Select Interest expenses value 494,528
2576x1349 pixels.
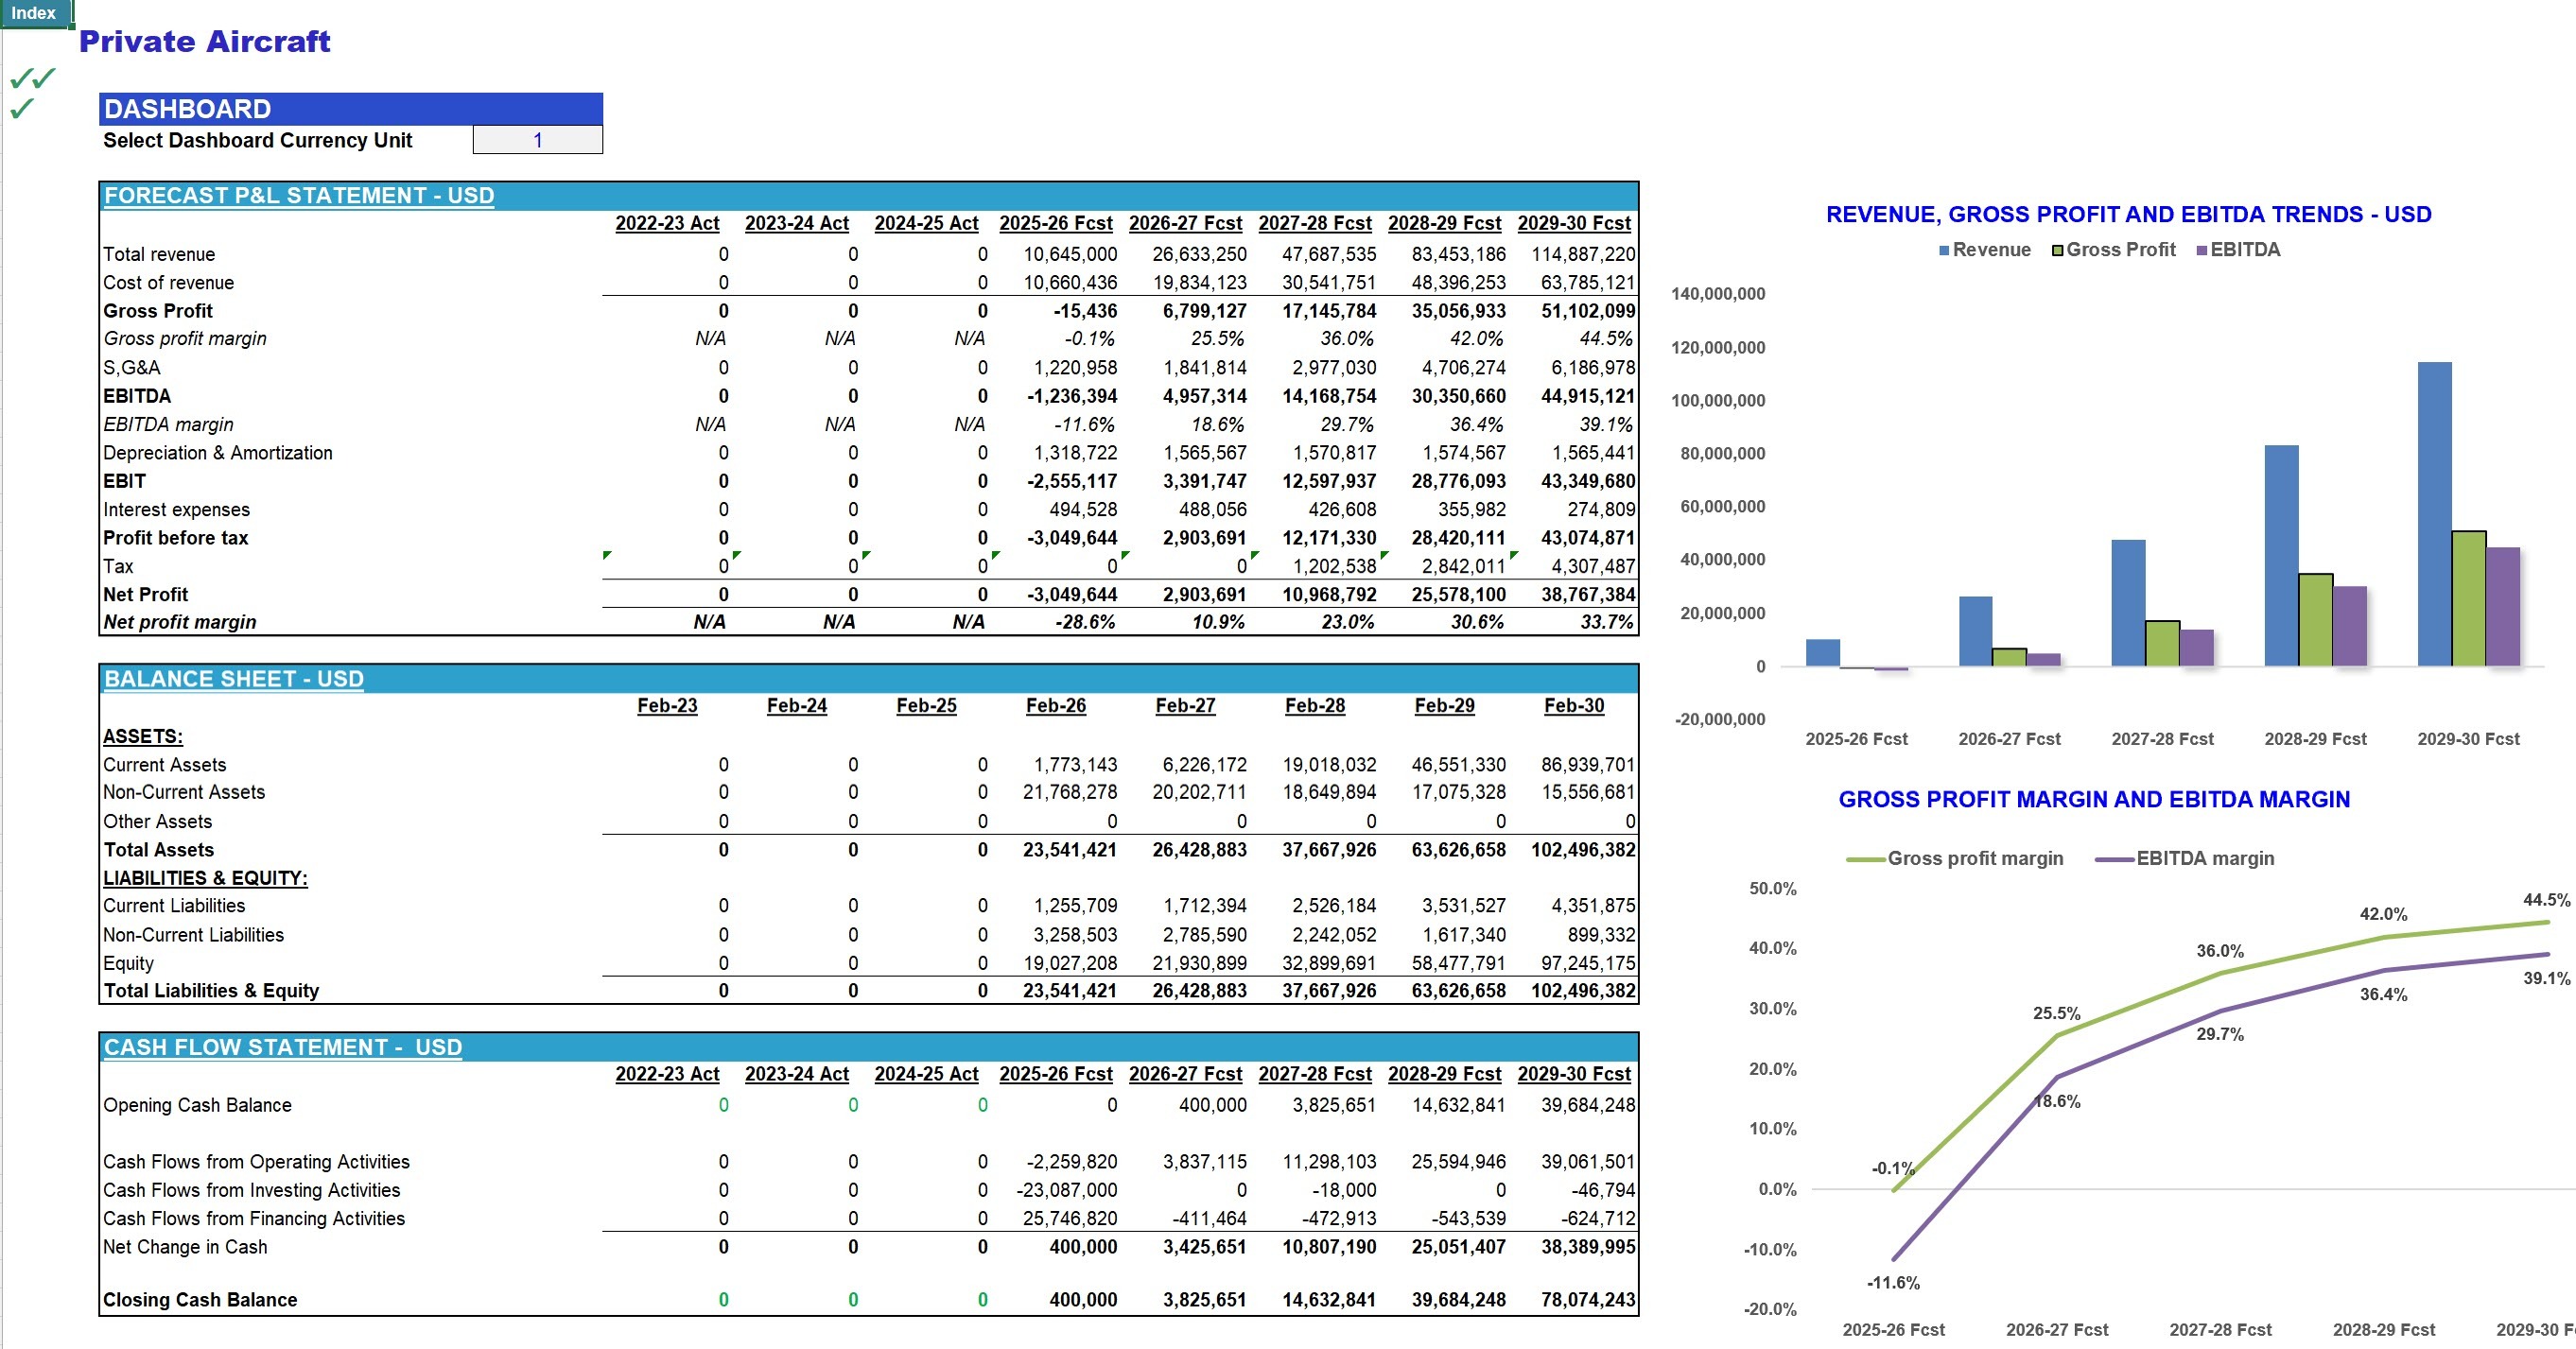pos(1083,510)
